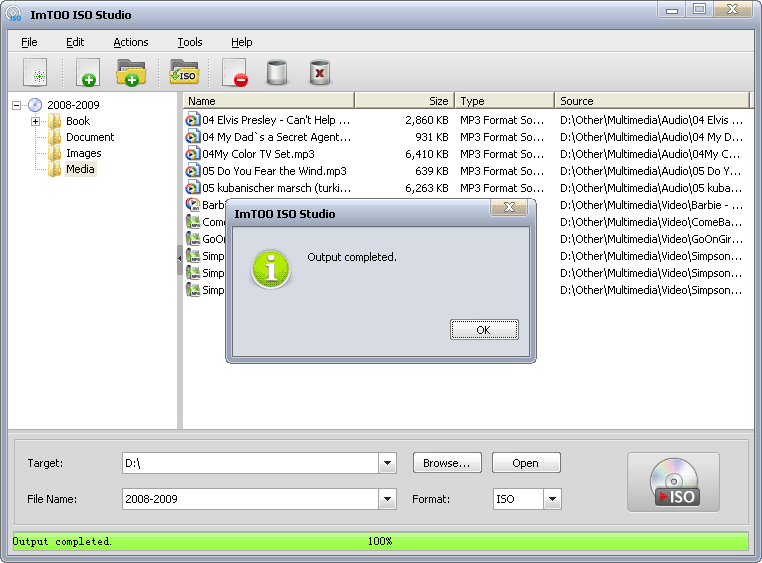Screen dimensions: 762x563
Task: Click the Remove file toolbar icon
Action: coord(235,72)
